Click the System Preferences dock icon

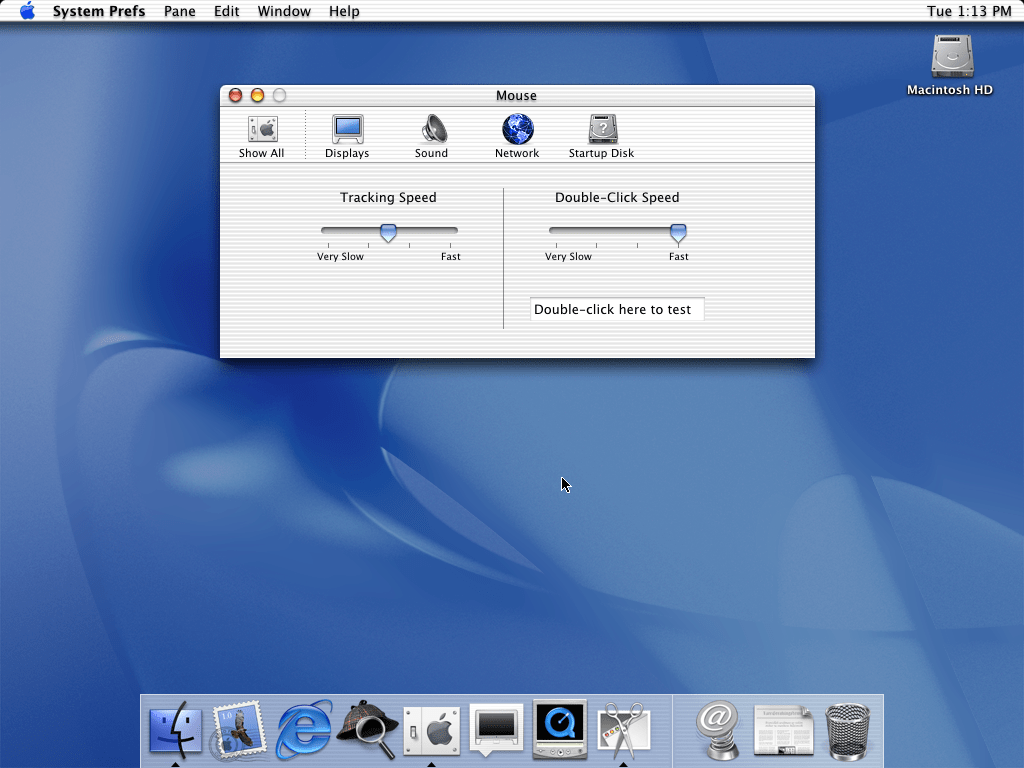point(432,730)
